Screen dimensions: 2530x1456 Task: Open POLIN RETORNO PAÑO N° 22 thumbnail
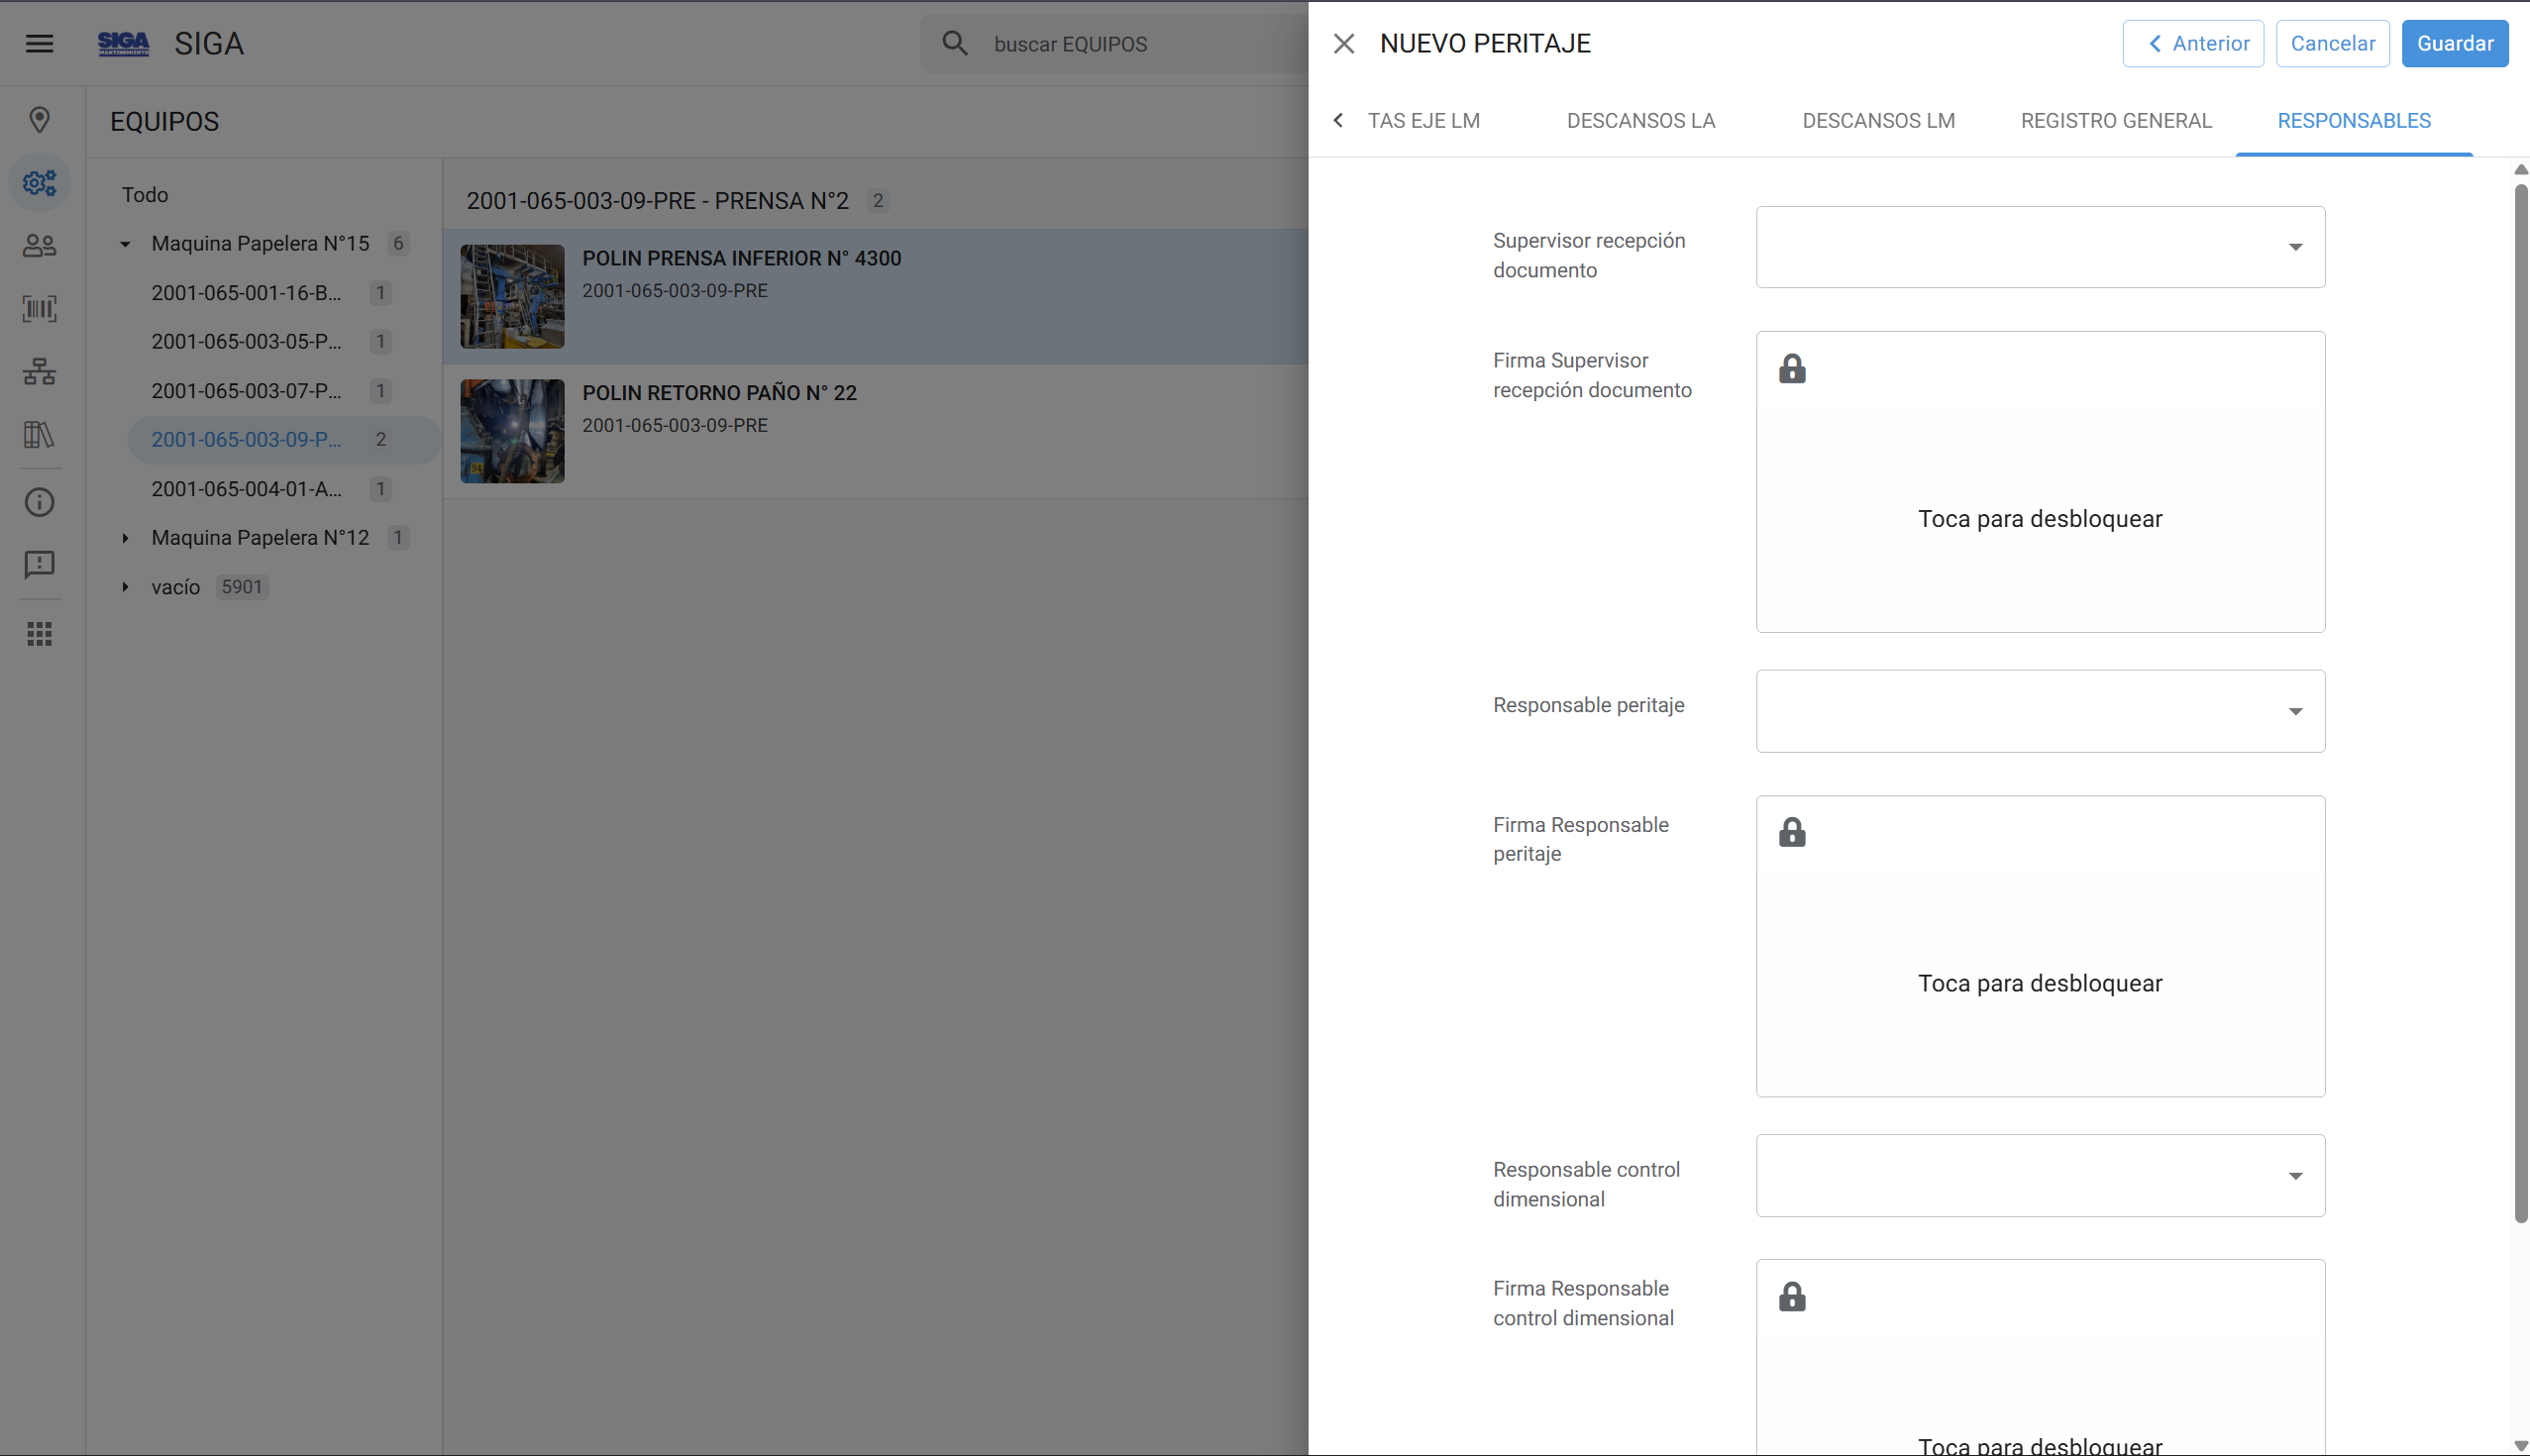click(512, 431)
